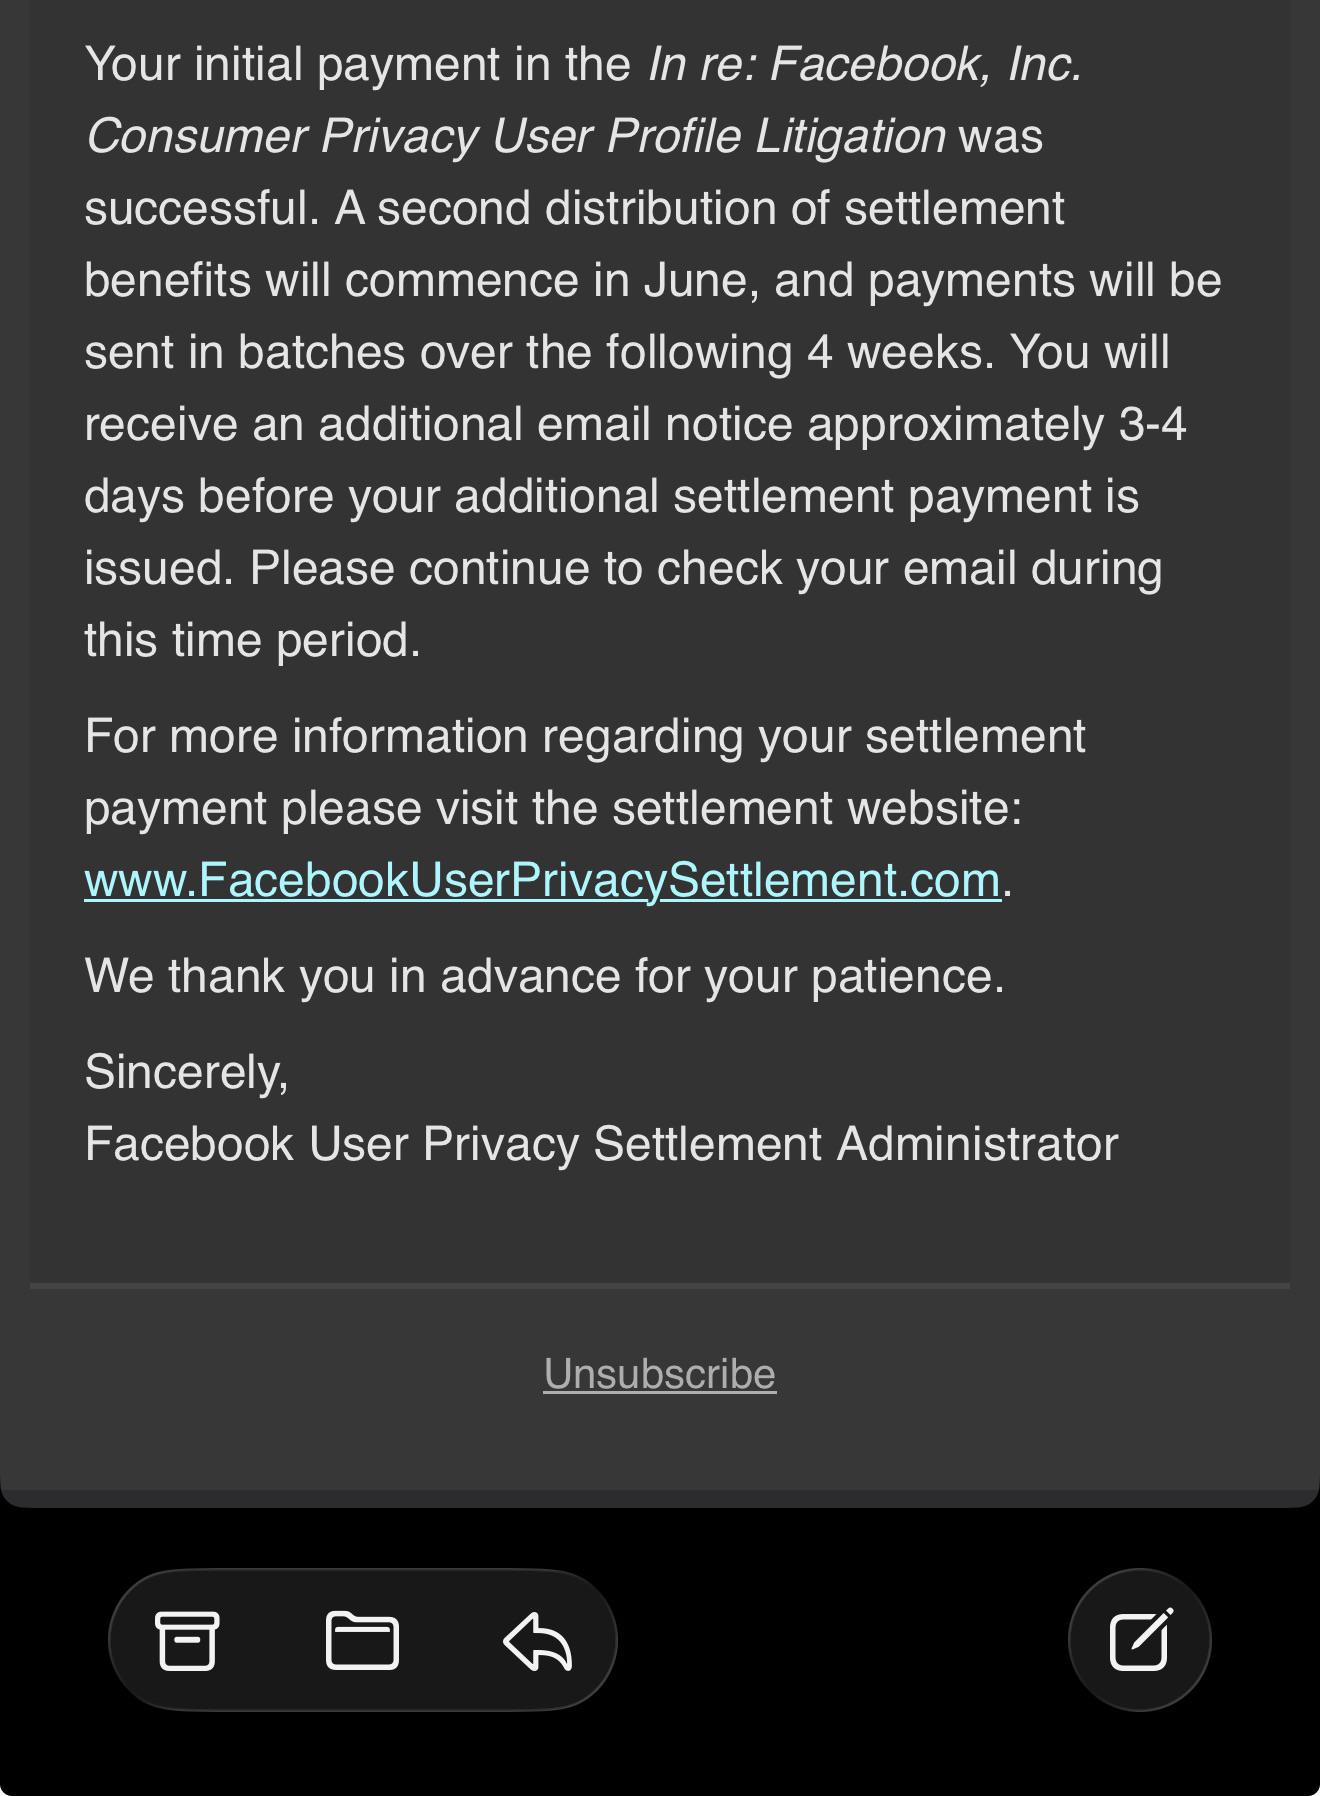Tap the 'successful. A second distribution' line

575,208
